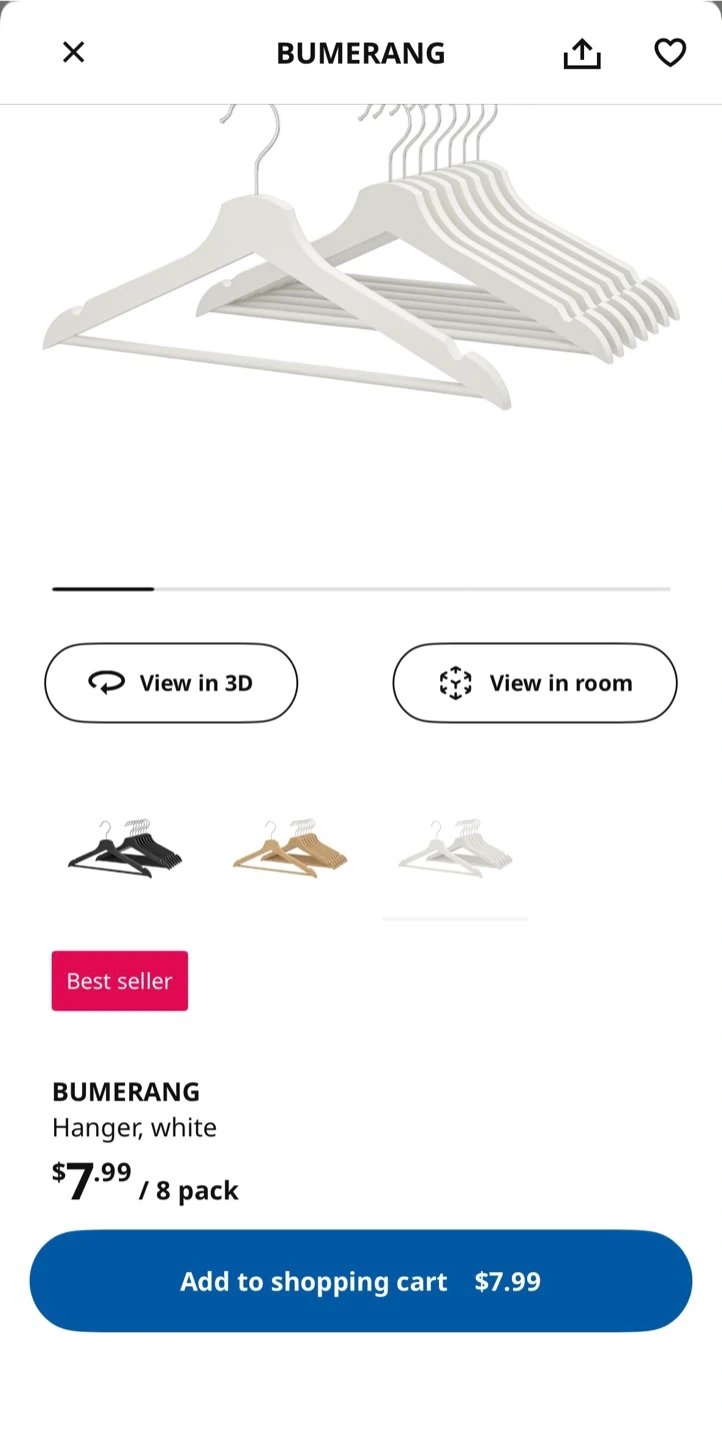
Task: Add product to favorites with heart icon
Action: (670, 52)
